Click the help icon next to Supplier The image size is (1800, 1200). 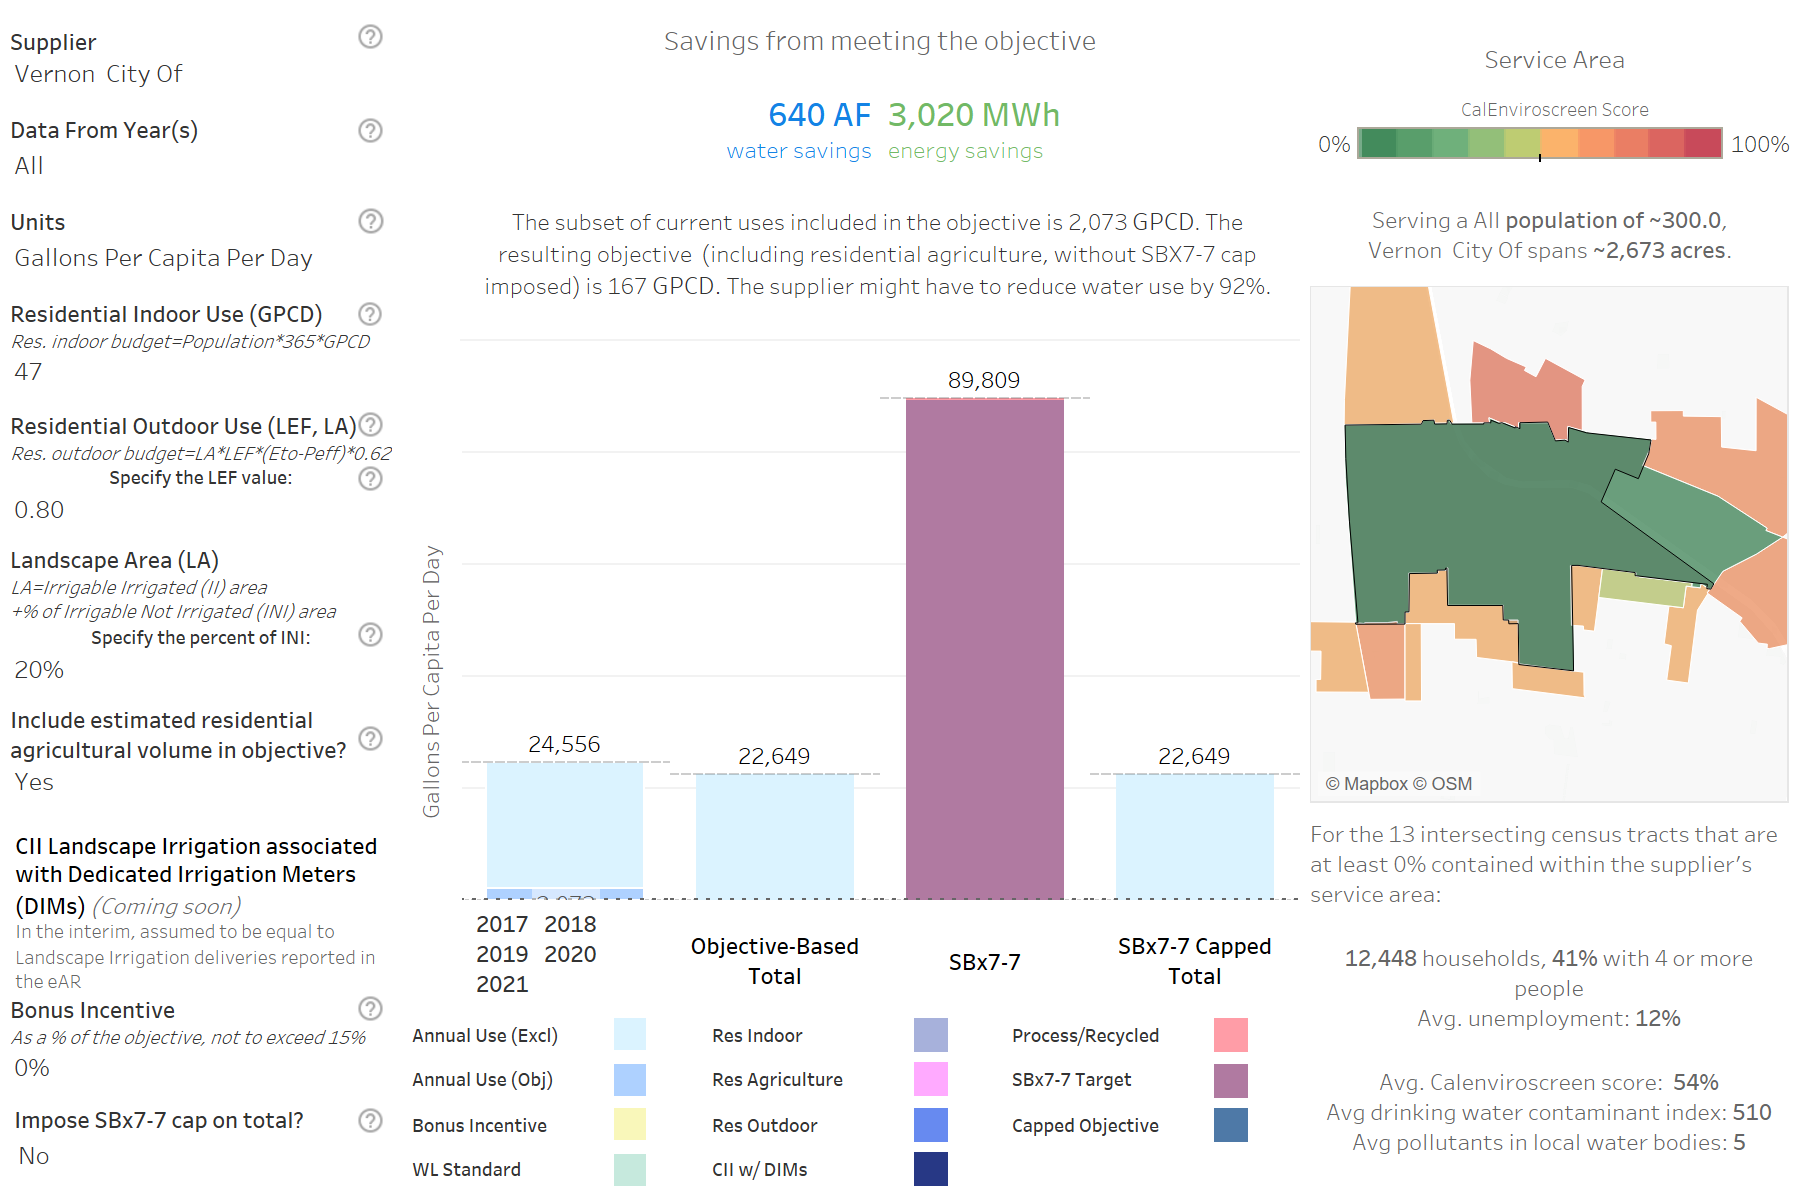tap(370, 37)
